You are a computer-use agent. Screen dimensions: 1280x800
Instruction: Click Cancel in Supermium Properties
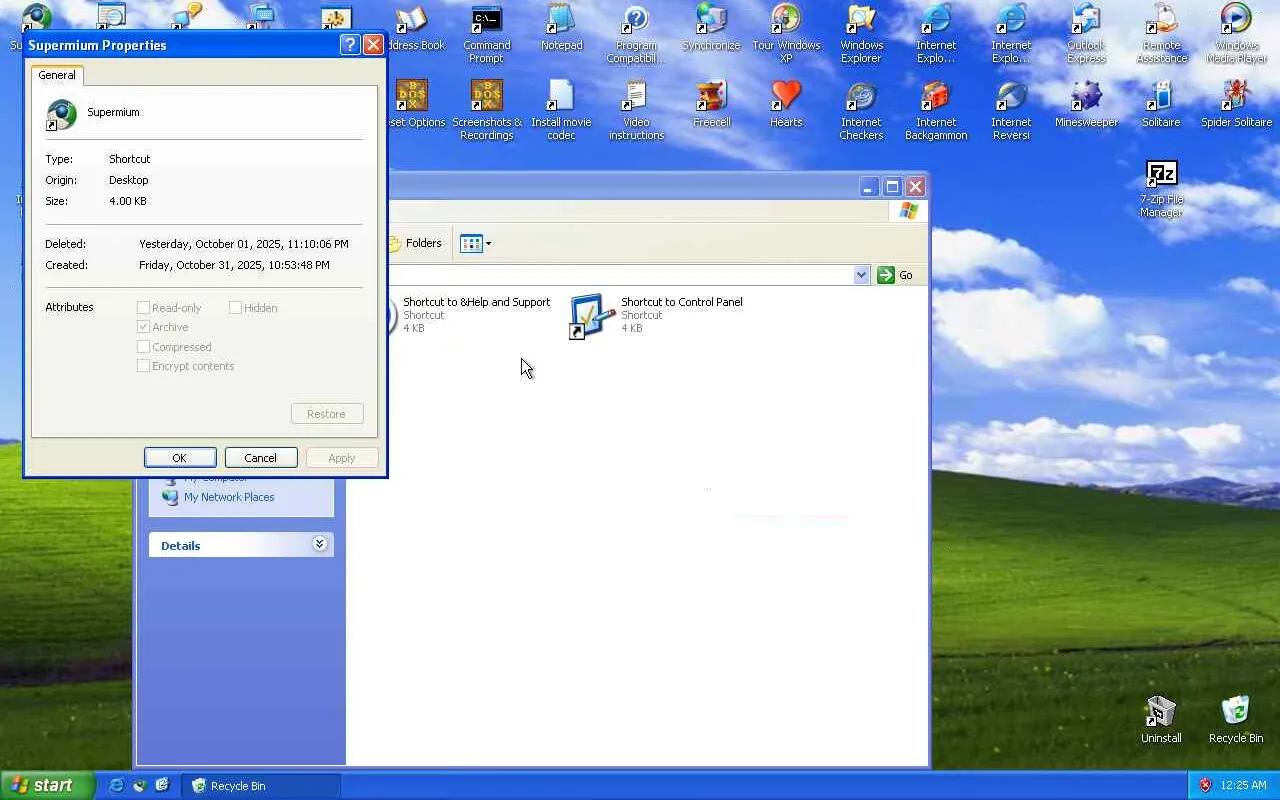click(x=261, y=458)
